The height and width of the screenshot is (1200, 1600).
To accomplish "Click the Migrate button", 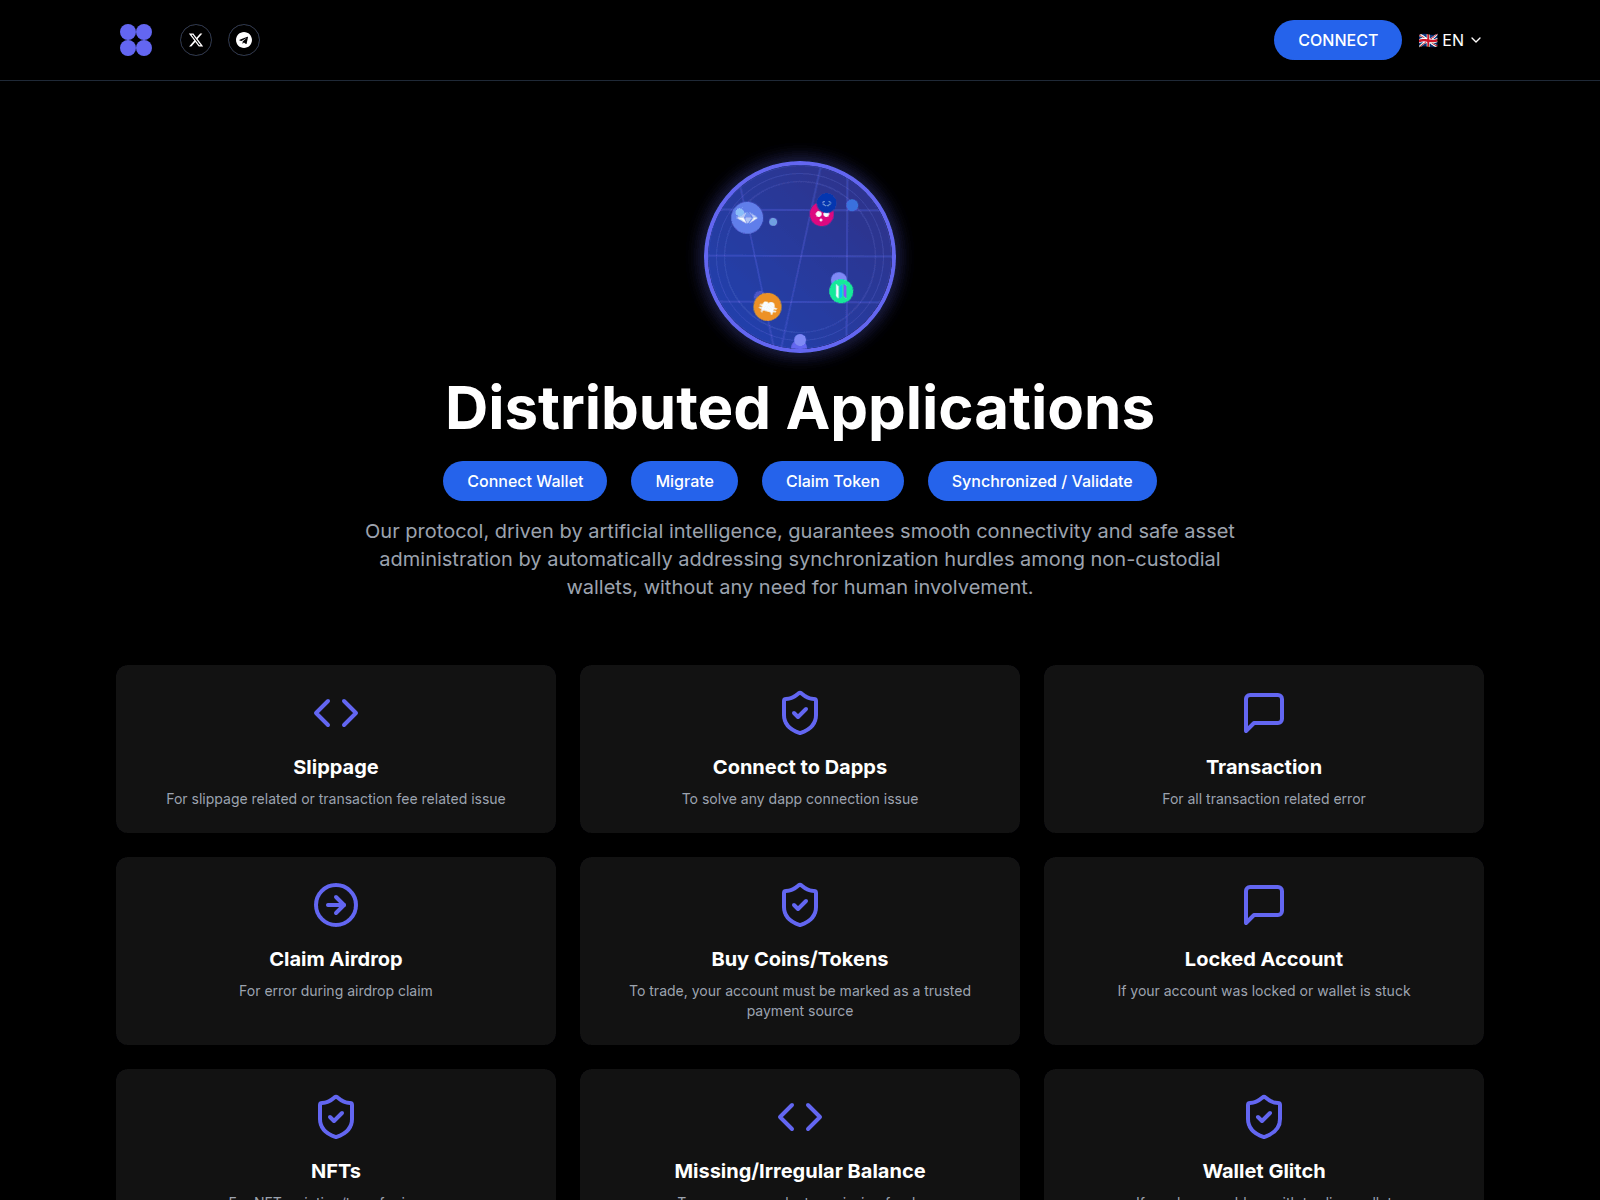I will [x=685, y=481].
